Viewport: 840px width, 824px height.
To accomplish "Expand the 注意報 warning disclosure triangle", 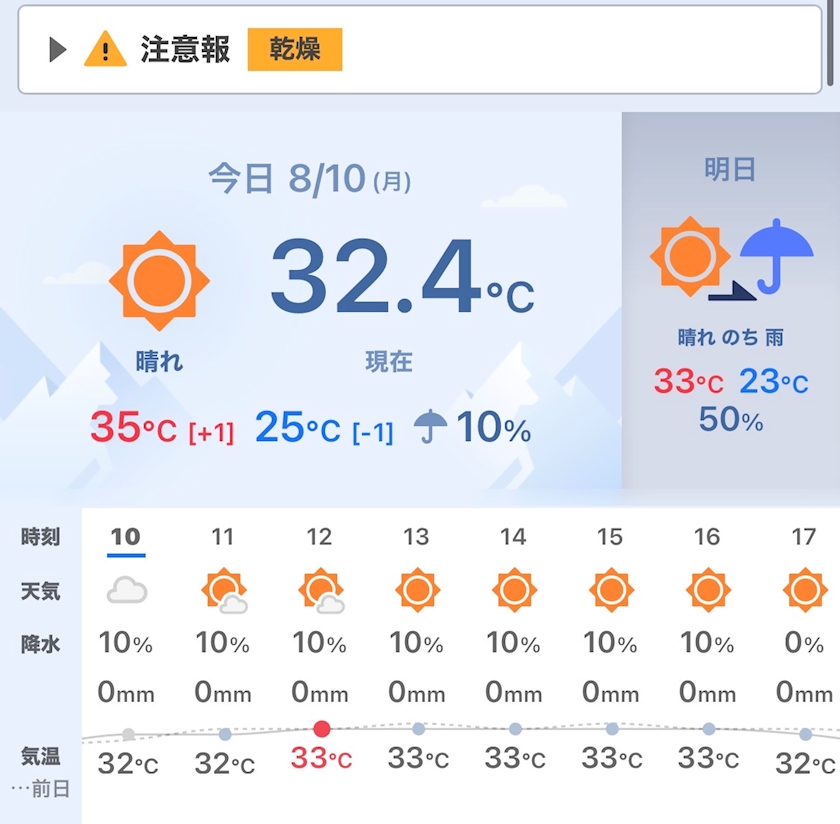I will [58, 50].
